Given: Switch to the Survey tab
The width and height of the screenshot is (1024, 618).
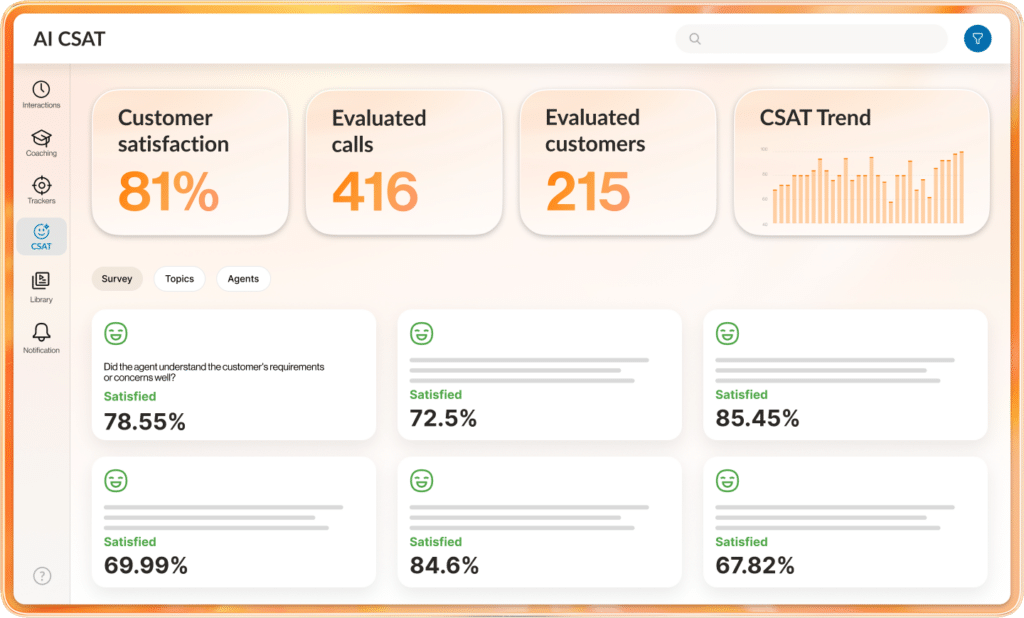Looking at the screenshot, I should (117, 279).
